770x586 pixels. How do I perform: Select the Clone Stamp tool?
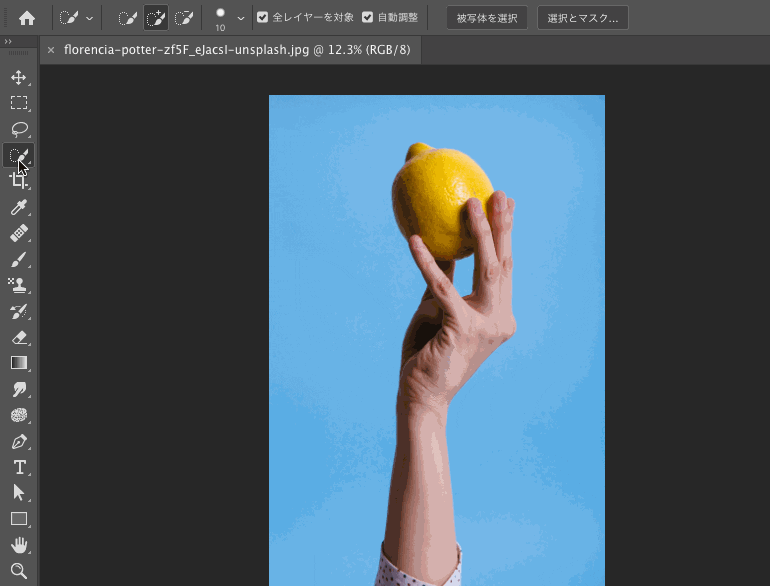pos(19,285)
